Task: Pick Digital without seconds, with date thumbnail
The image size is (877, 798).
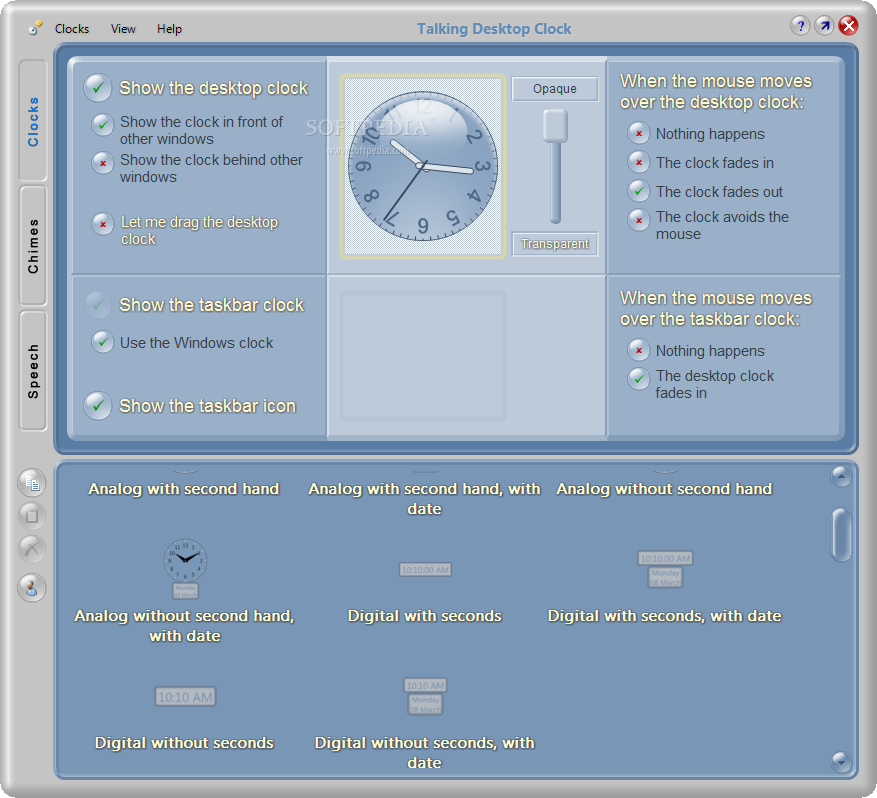Action: pyautogui.click(x=425, y=696)
